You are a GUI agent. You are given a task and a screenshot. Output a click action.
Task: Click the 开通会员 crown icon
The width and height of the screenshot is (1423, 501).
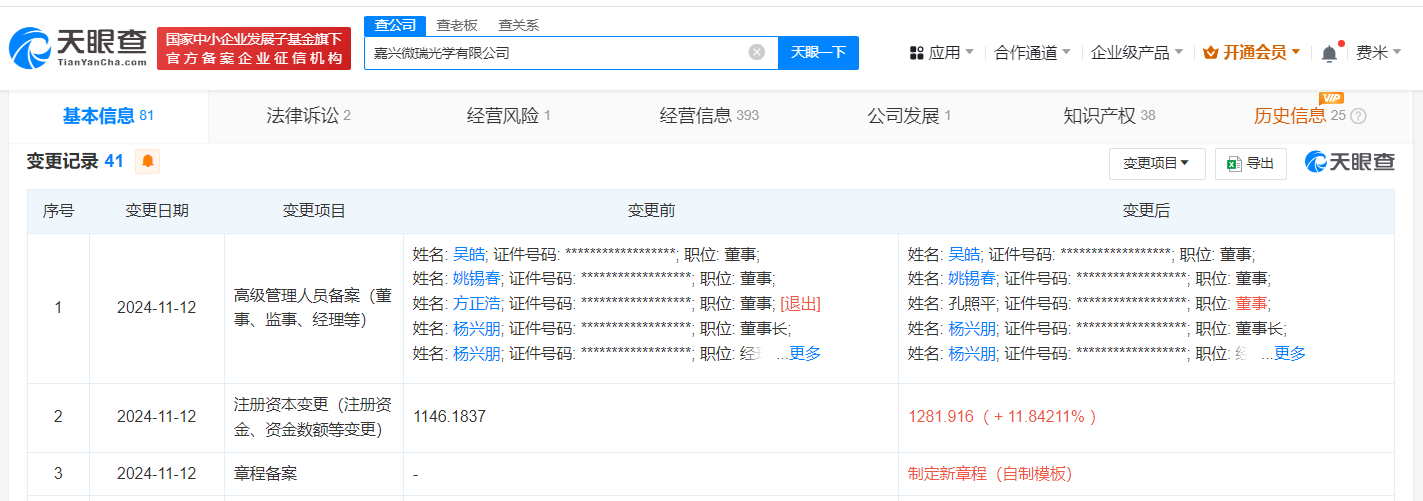[x=1210, y=53]
